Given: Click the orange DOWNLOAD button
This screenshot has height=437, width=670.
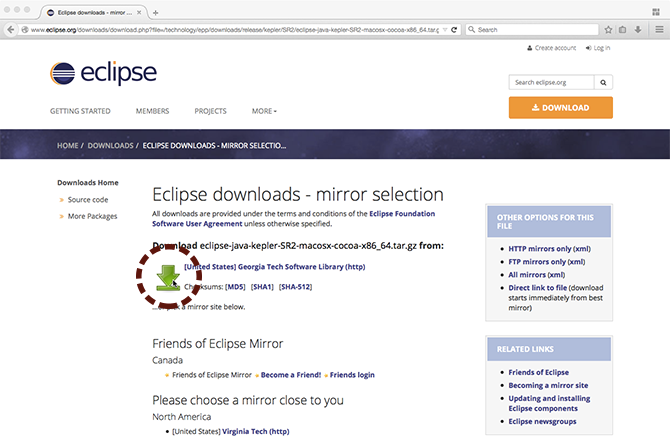Looking at the screenshot, I should point(561,108).
